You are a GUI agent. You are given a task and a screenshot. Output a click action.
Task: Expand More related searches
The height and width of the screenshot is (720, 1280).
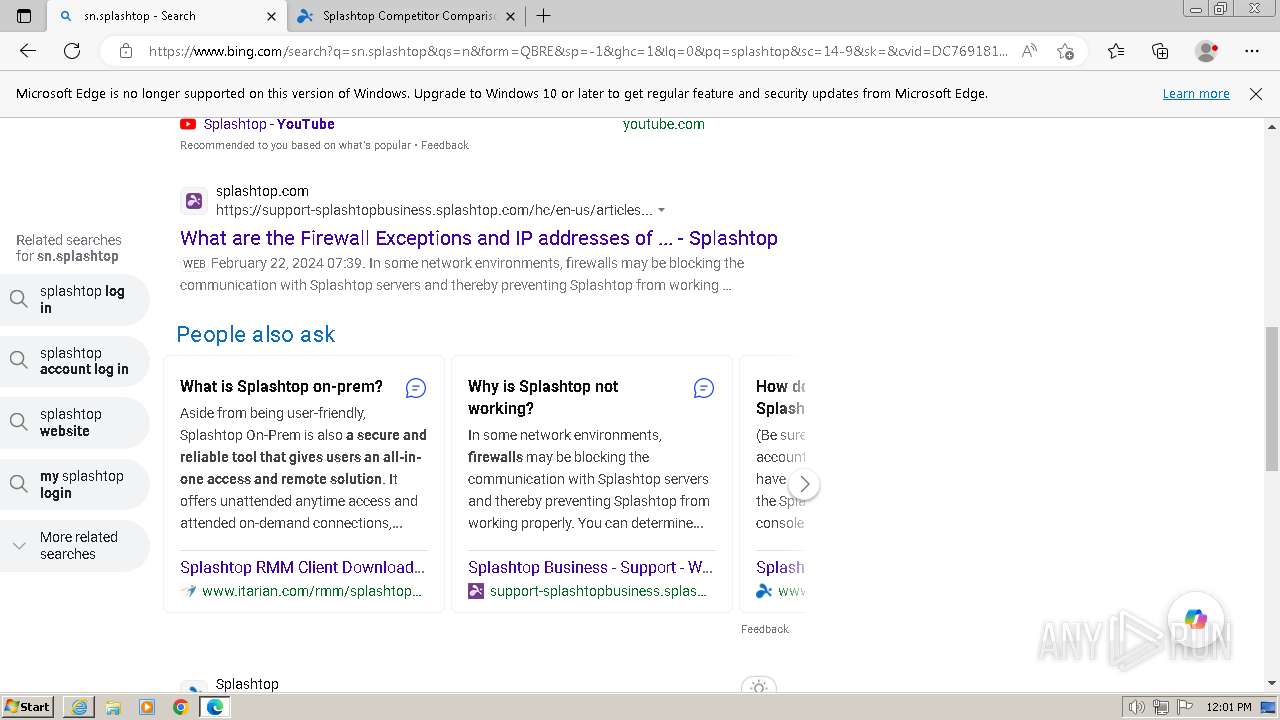coord(75,545)
